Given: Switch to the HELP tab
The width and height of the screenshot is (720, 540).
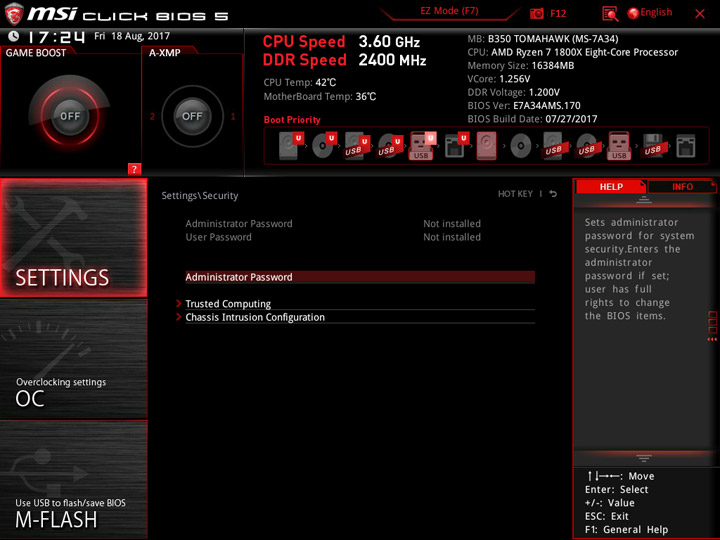Looking at the screenshot, I should (611, 186).
